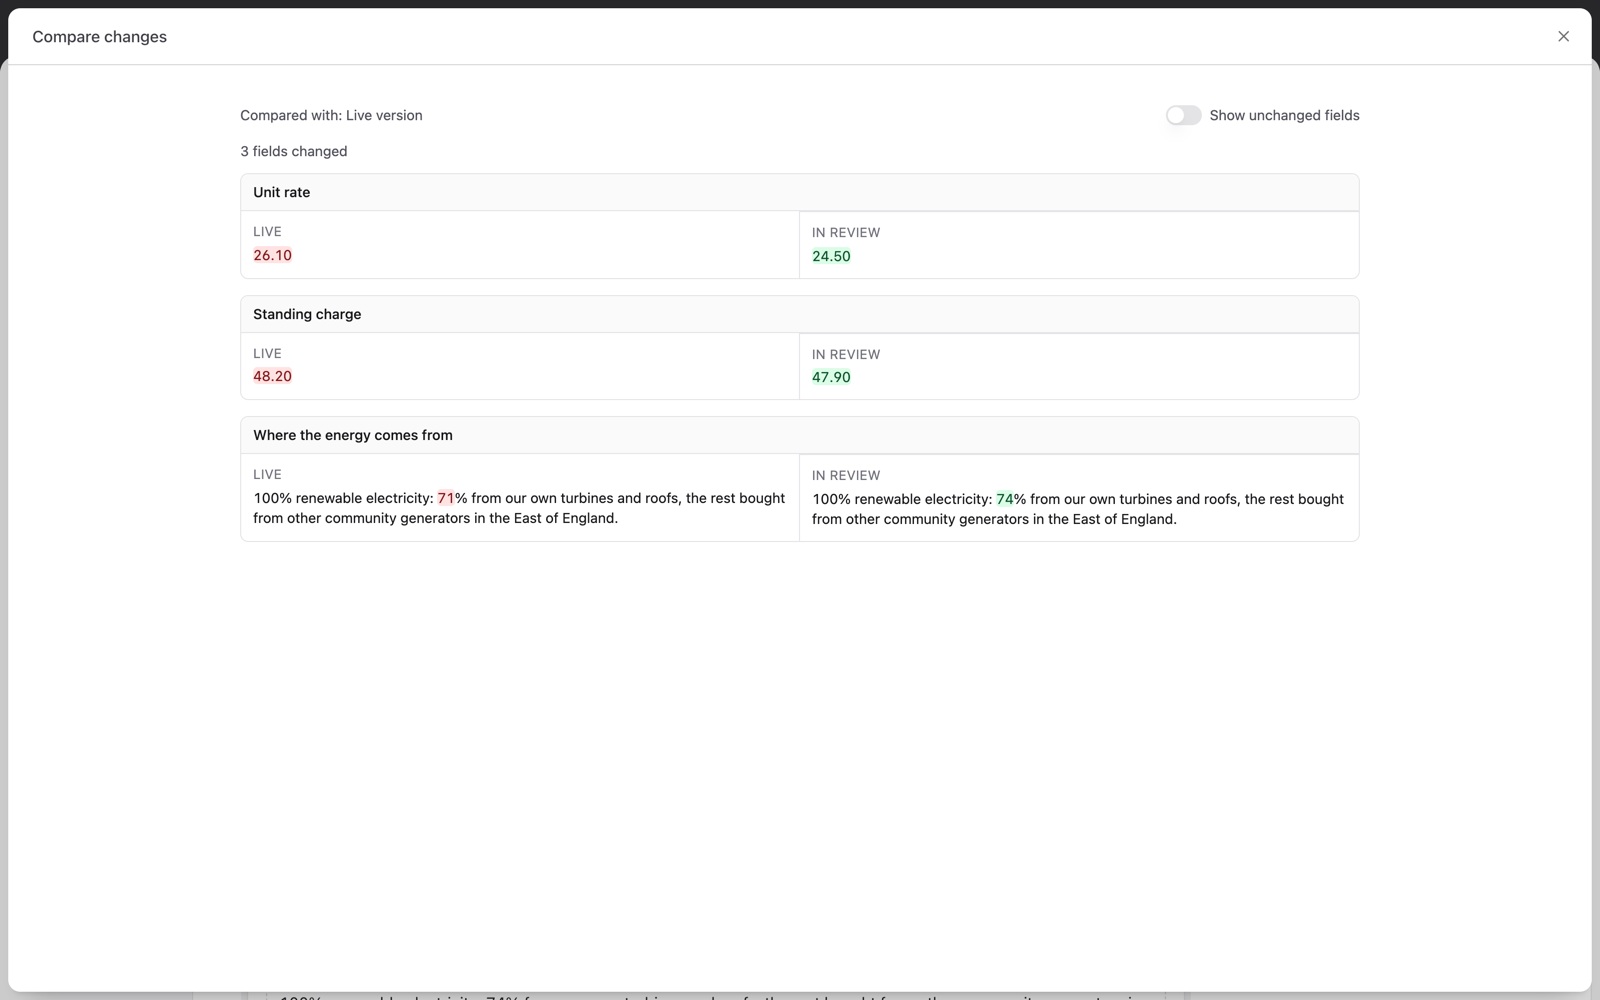Image resolution: width=1600 pixels, height=1000 pixels.
Task: Click IN REVIEW label under energy source field
Action: tap(846, 475)
